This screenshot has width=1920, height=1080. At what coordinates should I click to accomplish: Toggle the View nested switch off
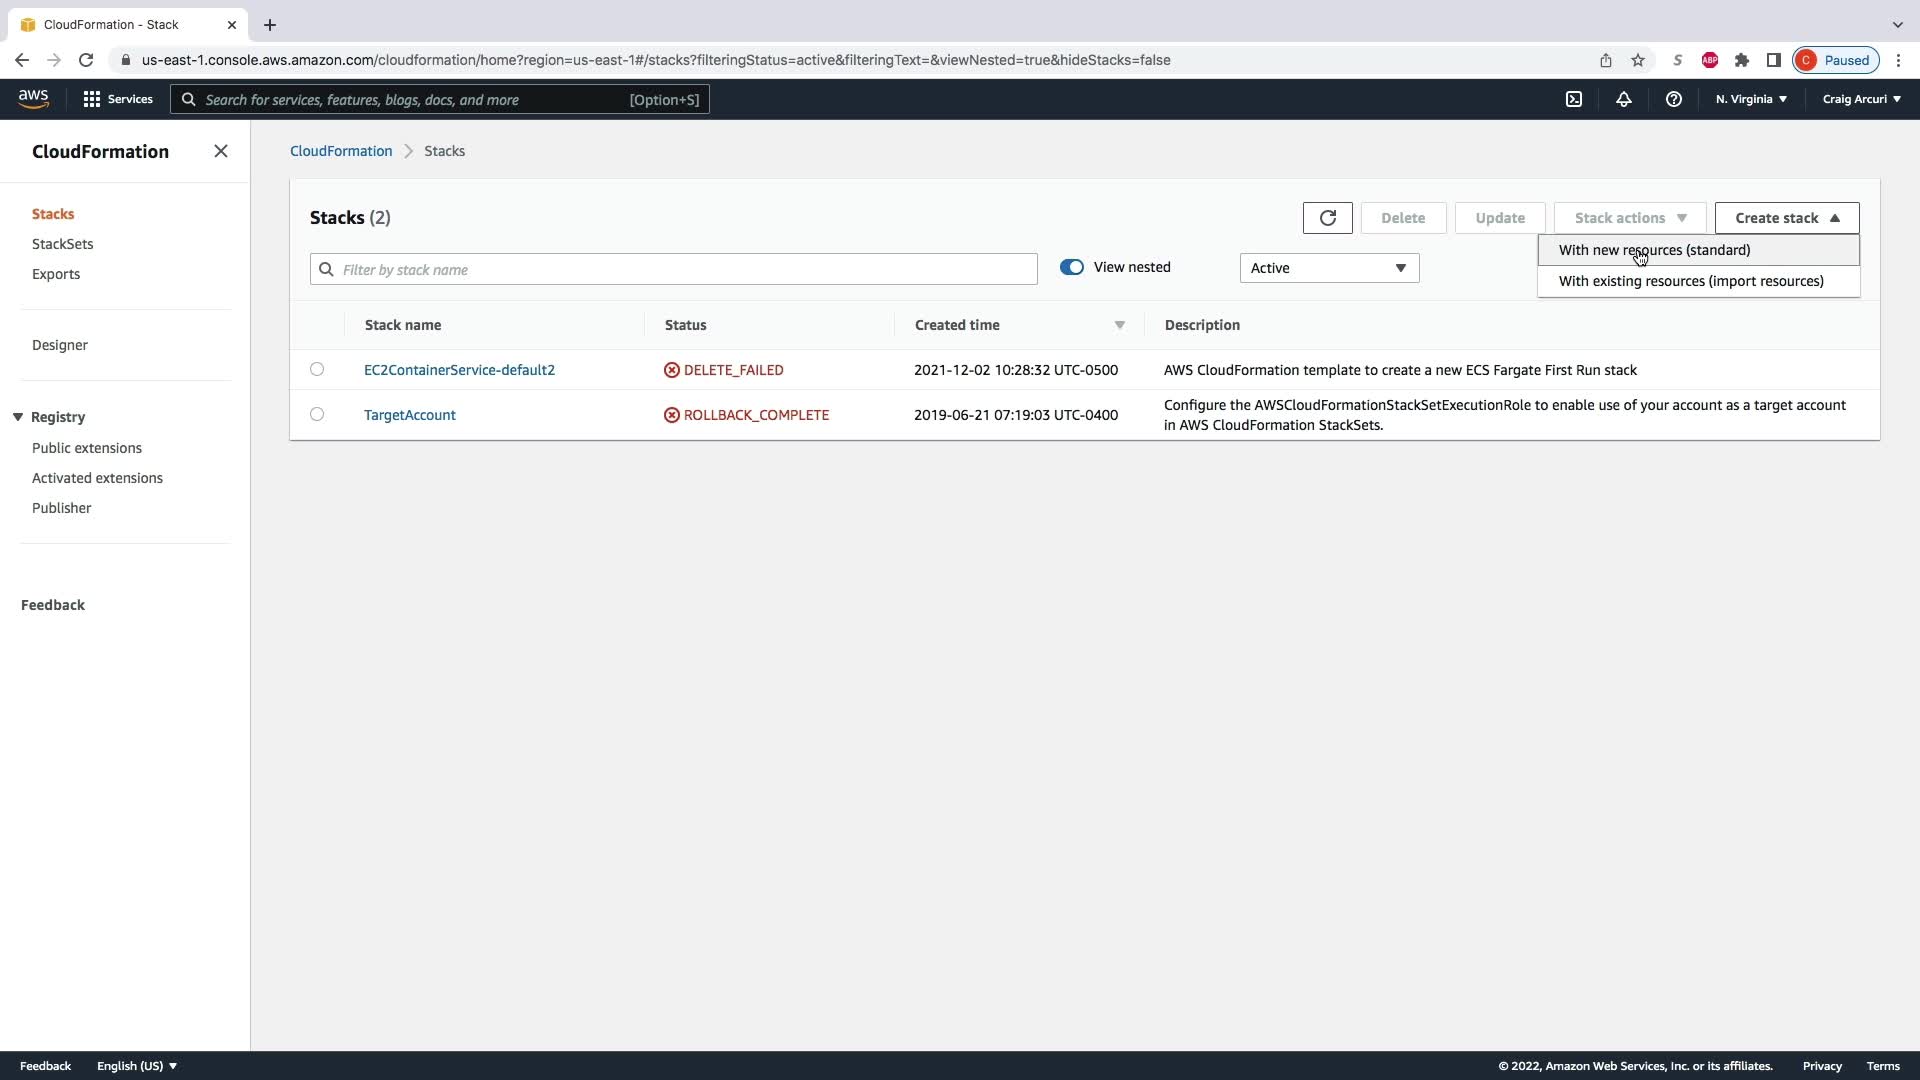pyautogui.click(x=1071, y=267)
